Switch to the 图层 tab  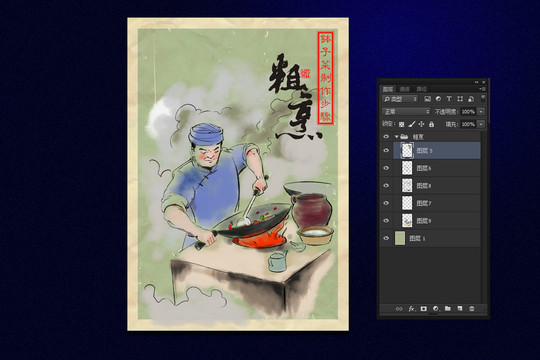coord(388,89)
